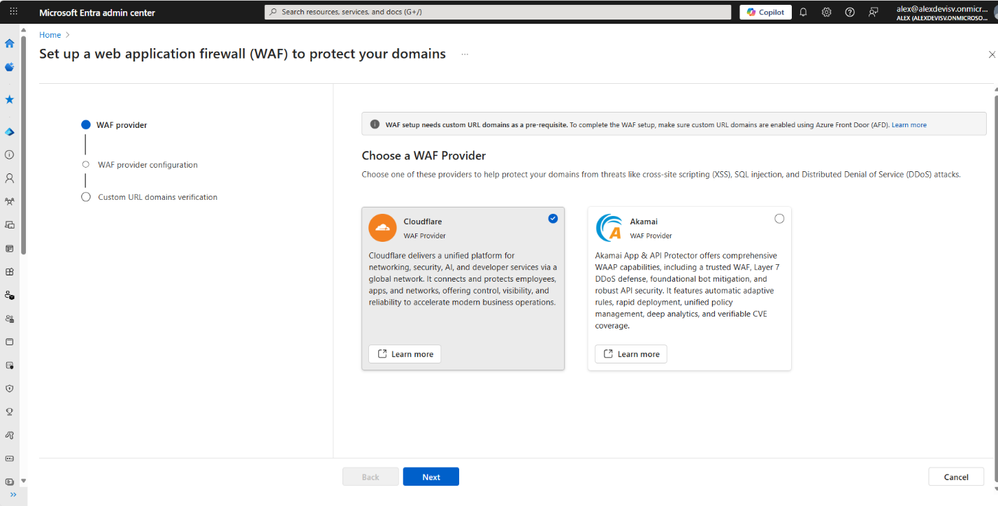Image resolution: width=998 pixels, height=506 pixels.
Task: Click the Cloudflare logo
Action: 383,228
